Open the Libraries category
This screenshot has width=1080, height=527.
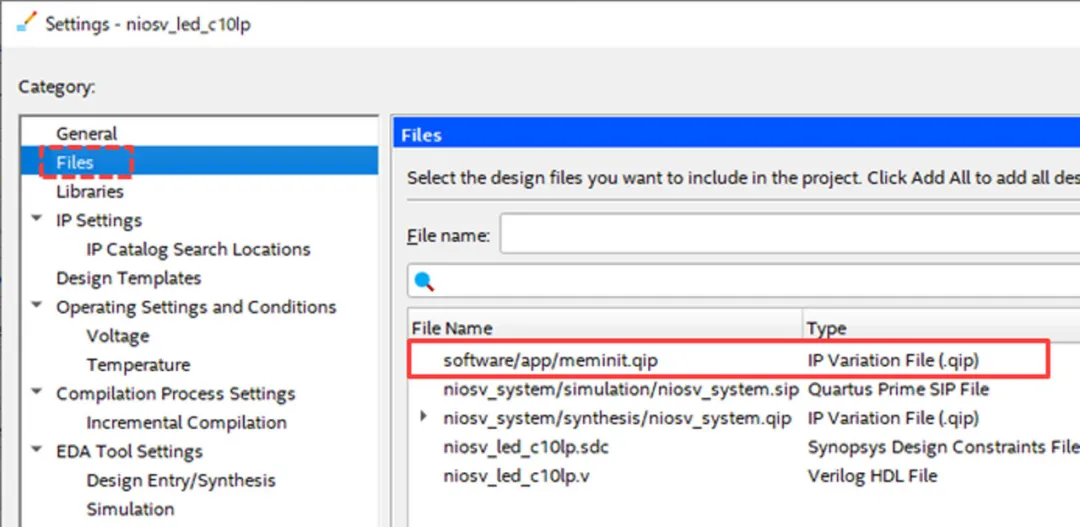coord(90,192)
